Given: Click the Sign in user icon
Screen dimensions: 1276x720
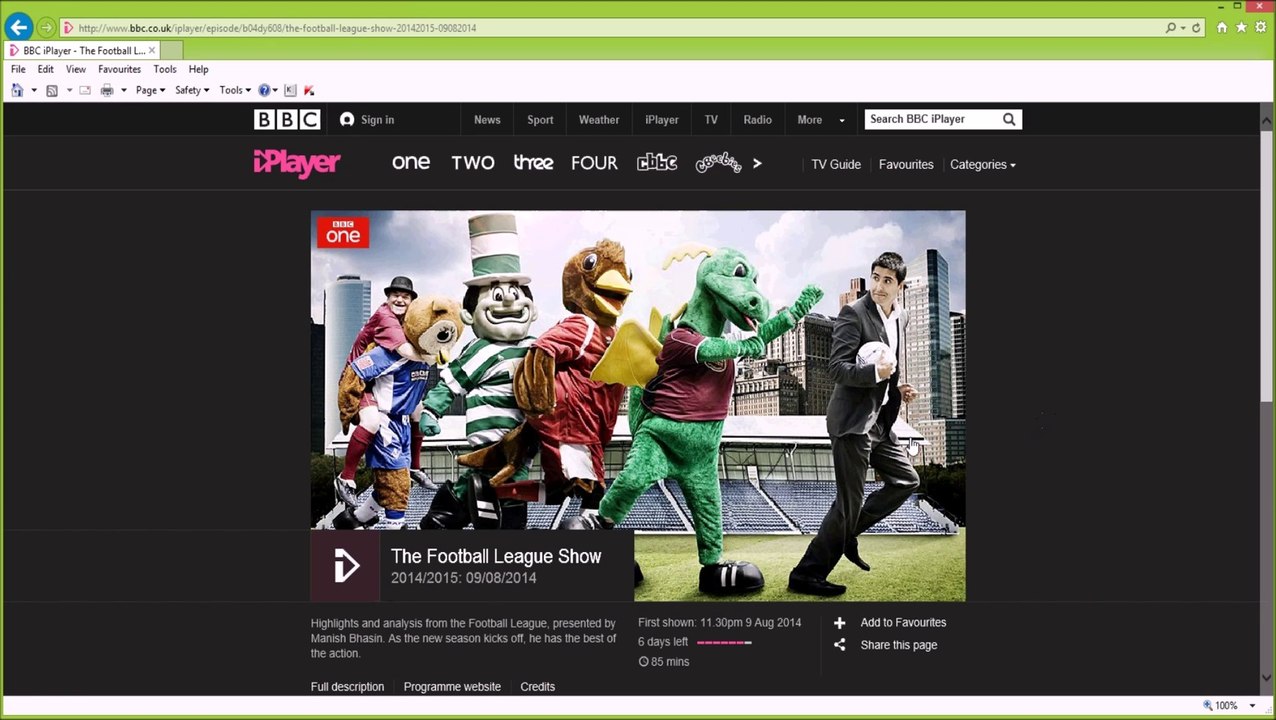Looking at the screenshot, I should pos(347,119).
